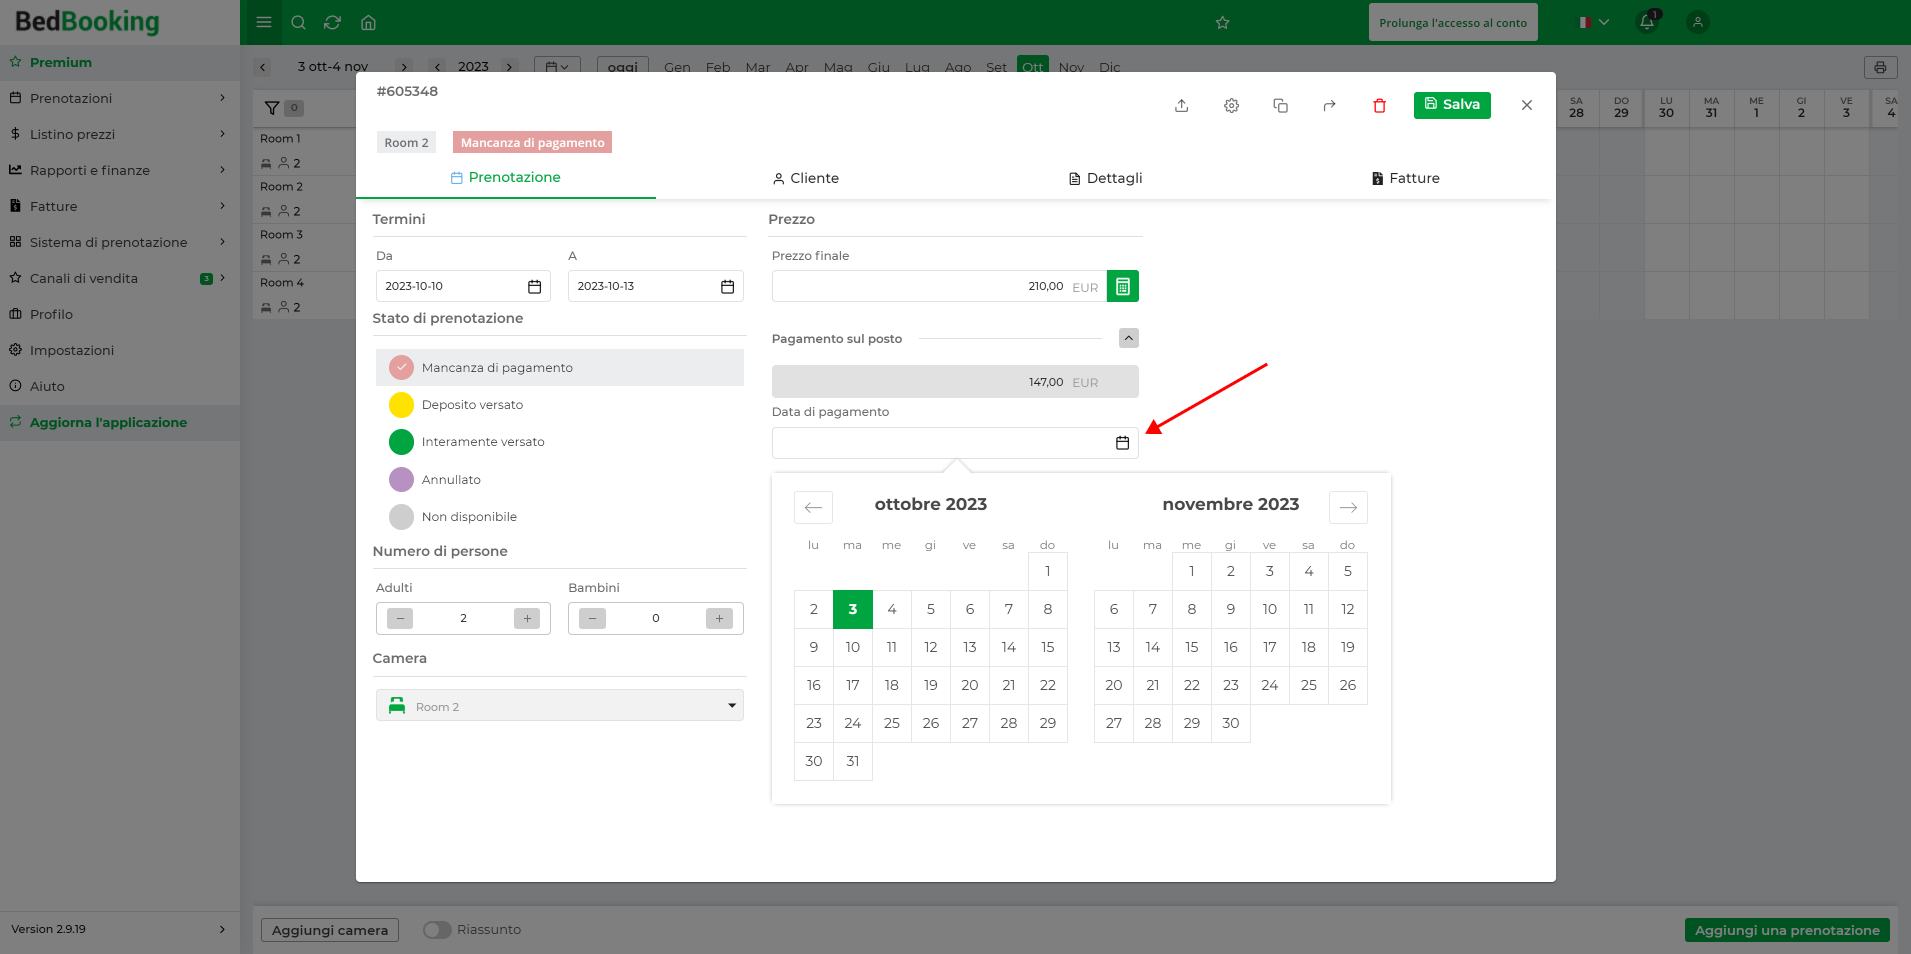The width and height of the screenshot is (1911, 954).
Task: Close the booking dialog
Action: [1526, 105]
